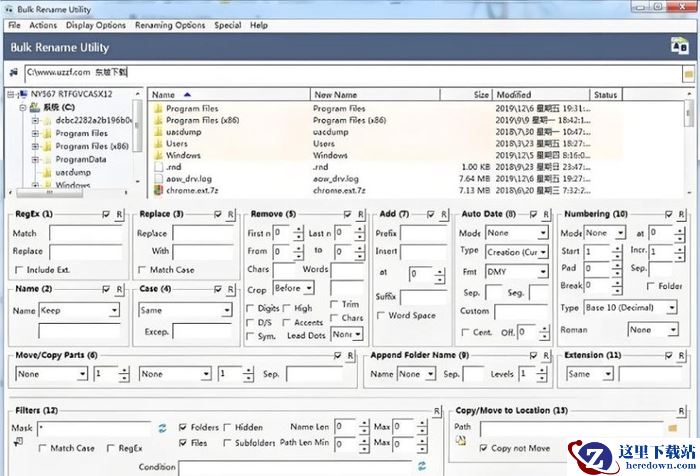Reset Remove (5) via R button
The width and height of the screenshot is (700, 476).
point(361,214)
